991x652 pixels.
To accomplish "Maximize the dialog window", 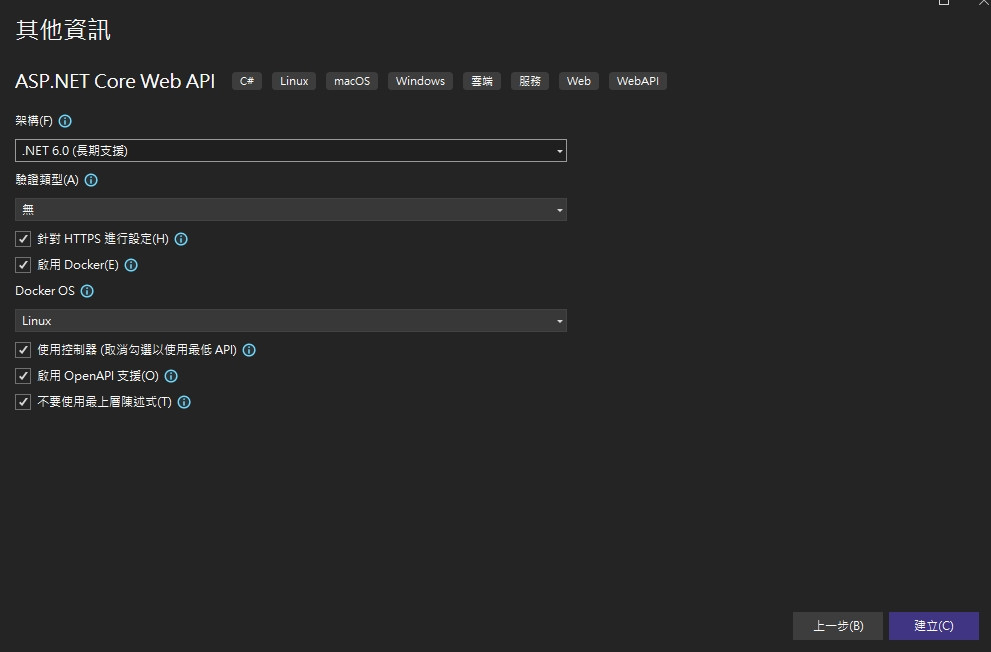I will pyautogui.click(x=944, y=3).
